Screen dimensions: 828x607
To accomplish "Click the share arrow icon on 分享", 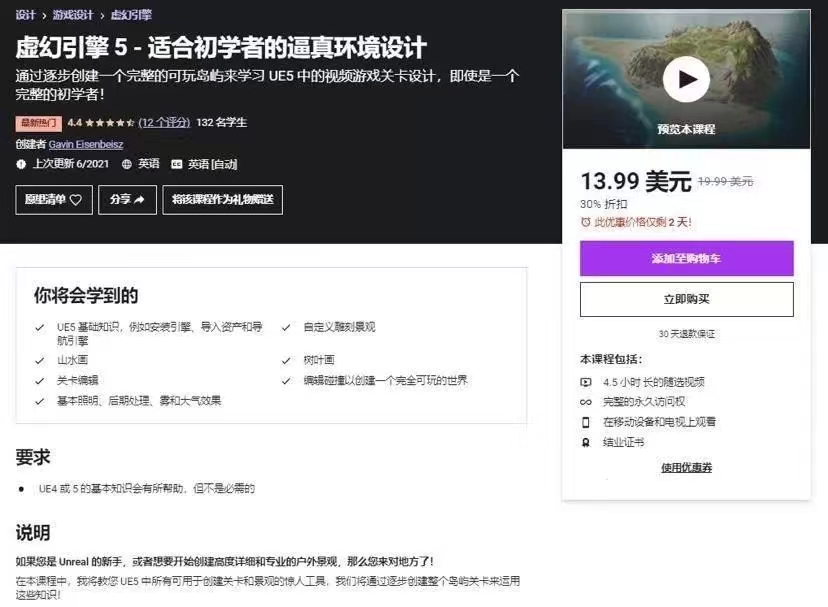I will (x=139, y=200).
